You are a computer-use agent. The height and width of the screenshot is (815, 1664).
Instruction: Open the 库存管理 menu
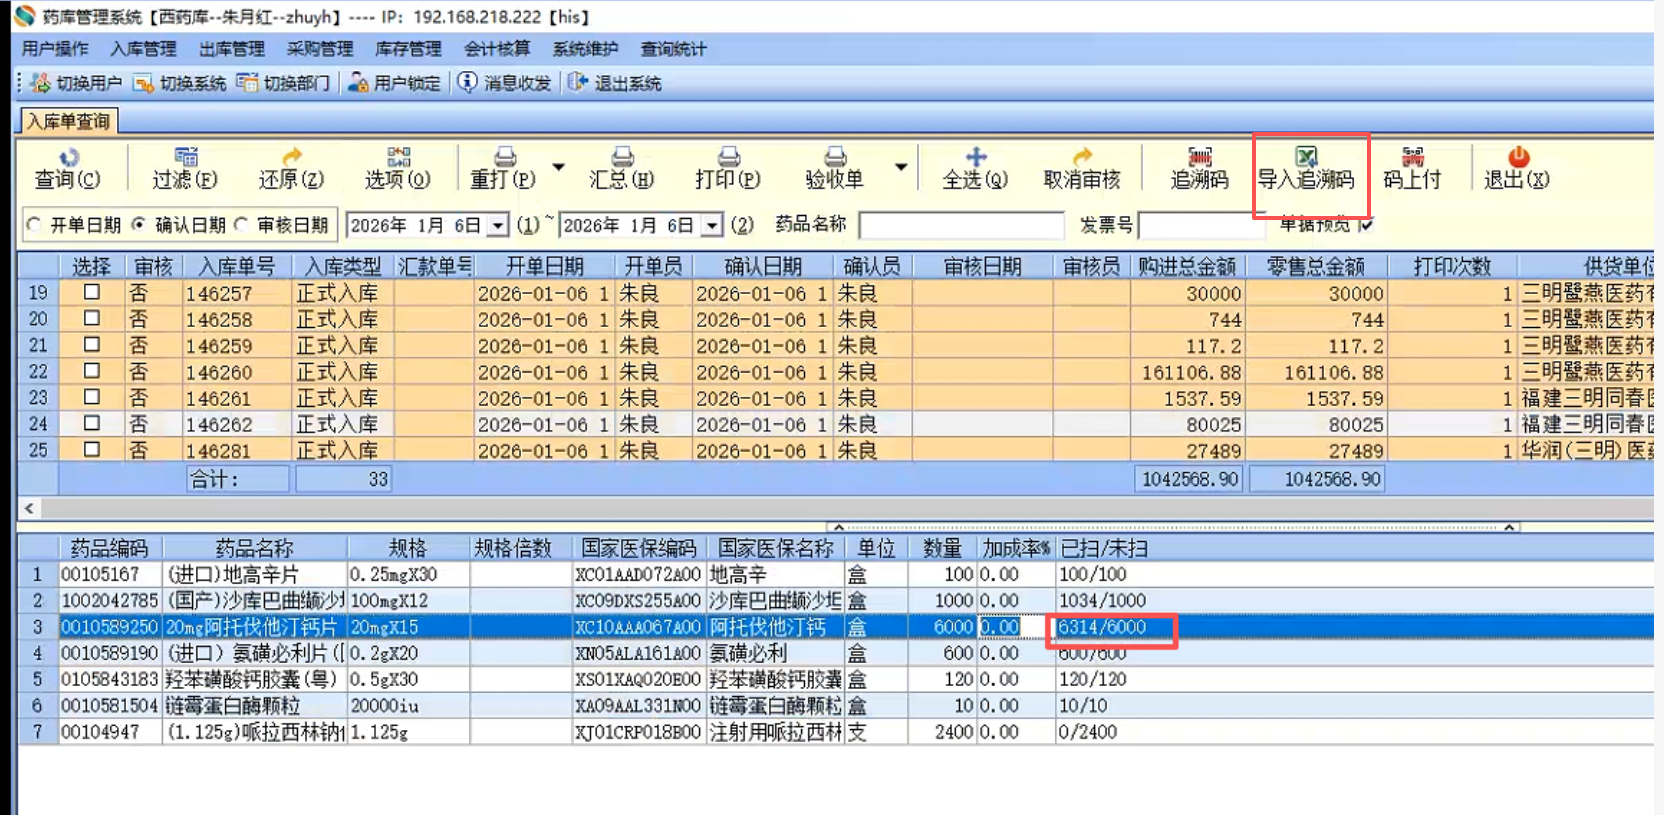click(x=408, y=49)
